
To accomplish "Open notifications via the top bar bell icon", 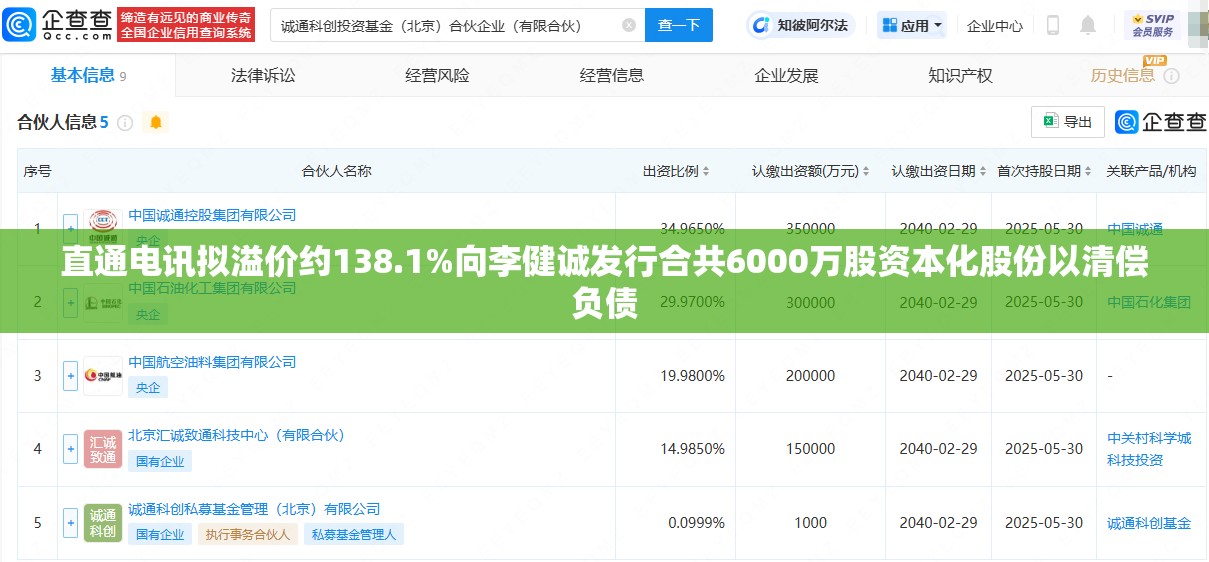I will click(x=1088, y=25).
